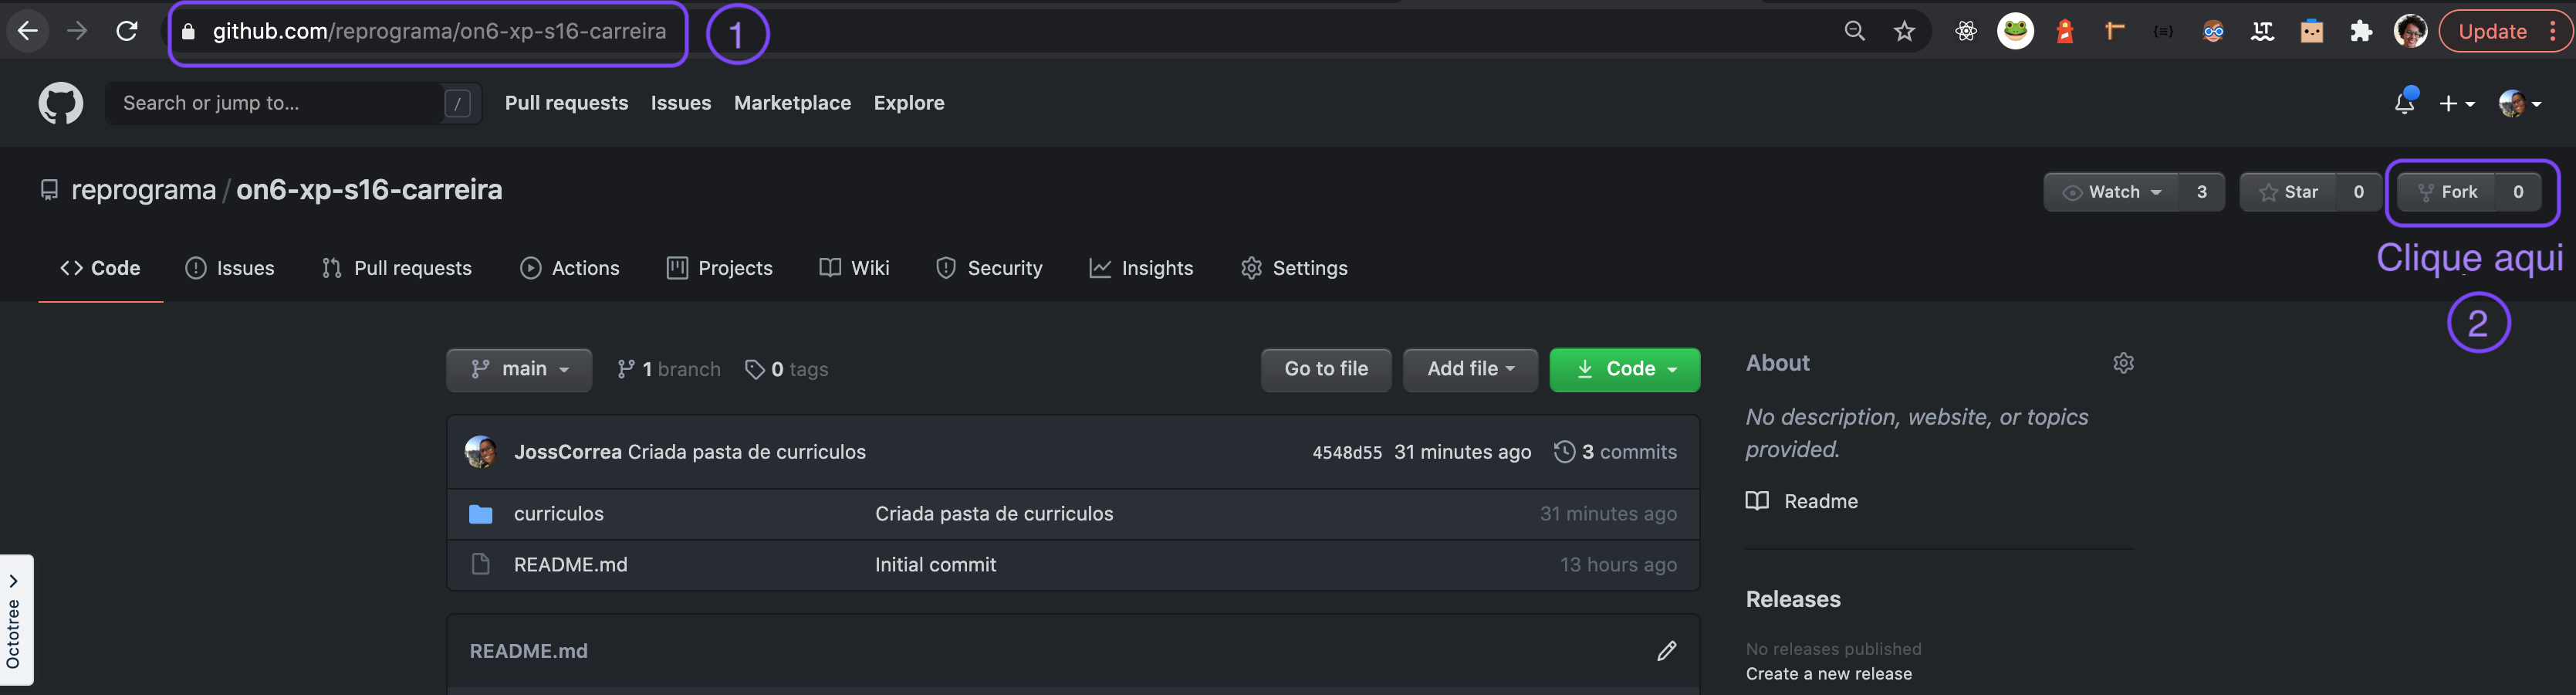Switch to the Security tab
This screenshot has width=2576, height=695.
click(989, 268)
